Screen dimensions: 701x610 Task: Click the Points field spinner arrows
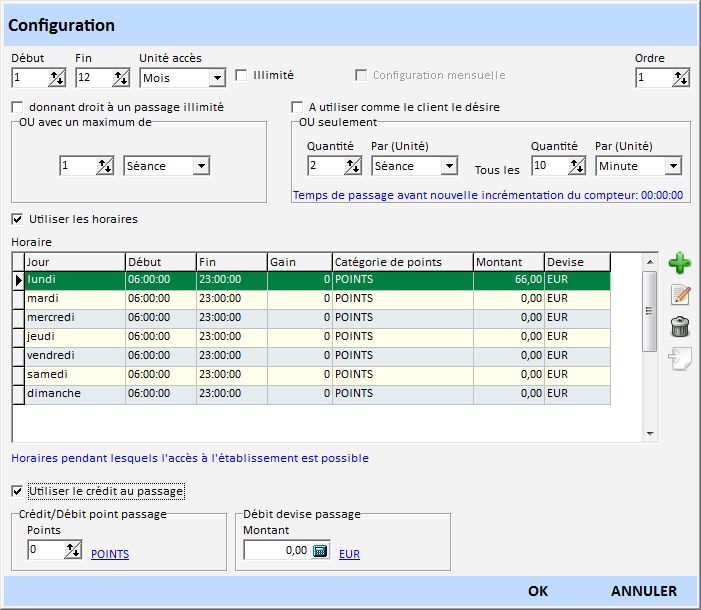pyautogui.click(x=73, y=550)
